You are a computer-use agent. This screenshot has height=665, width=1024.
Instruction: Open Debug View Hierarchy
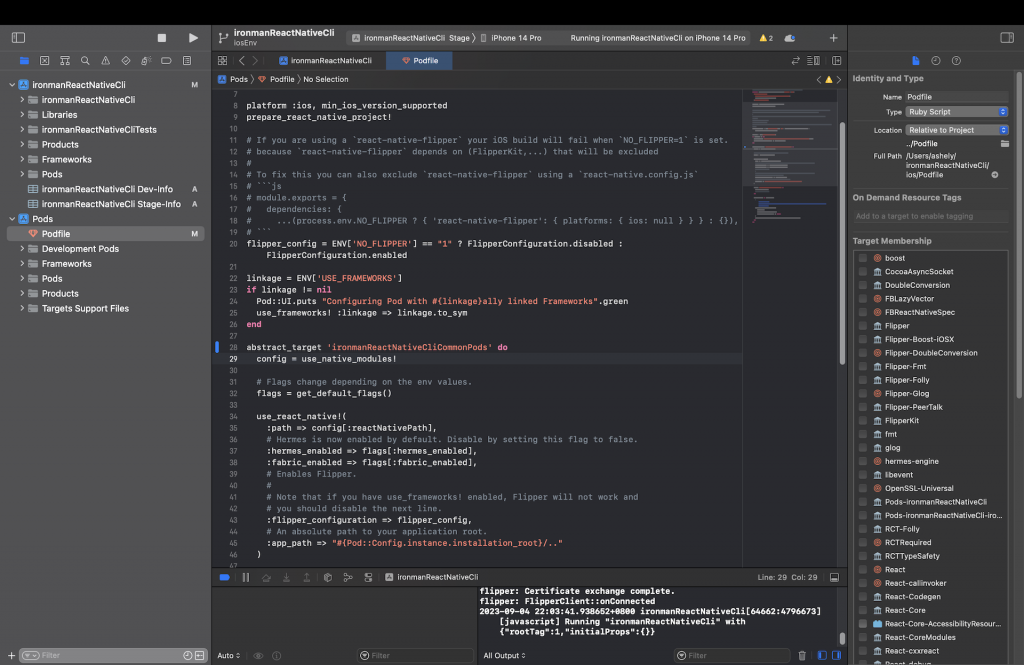[328, 577]
